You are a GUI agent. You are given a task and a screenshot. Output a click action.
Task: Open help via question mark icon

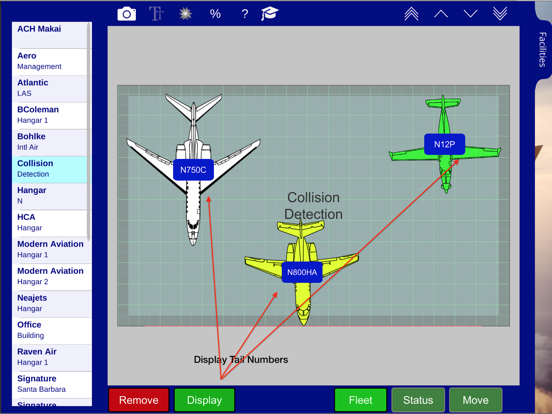point(245,14)
